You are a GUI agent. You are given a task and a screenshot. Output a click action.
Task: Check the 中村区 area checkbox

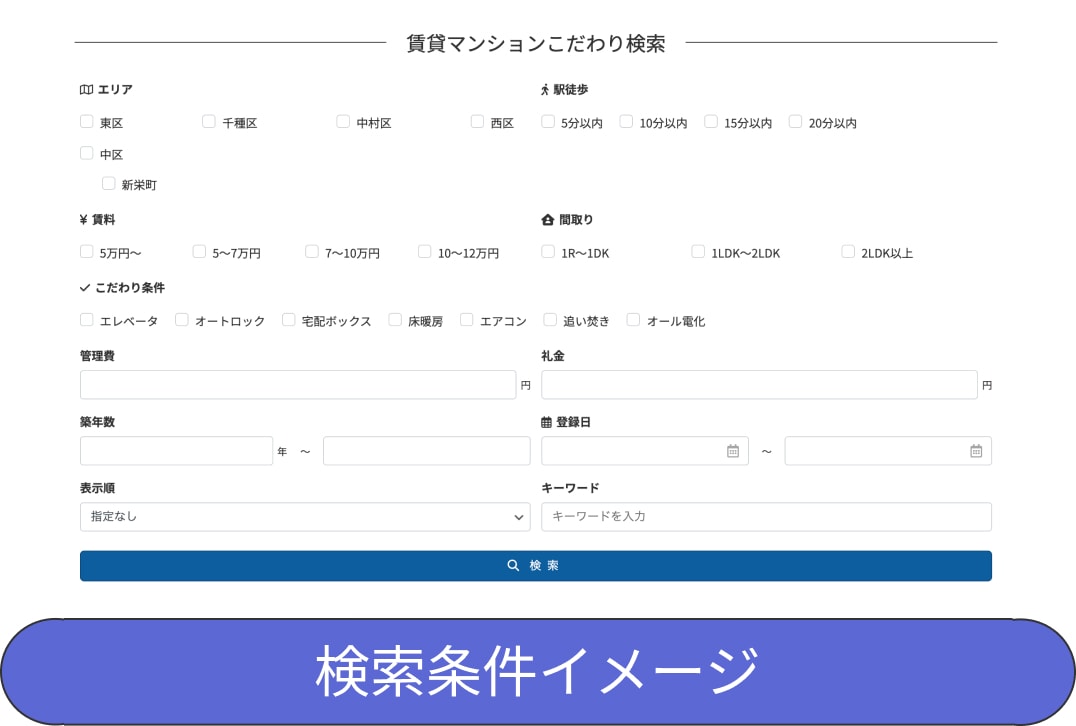click(343, 121)
